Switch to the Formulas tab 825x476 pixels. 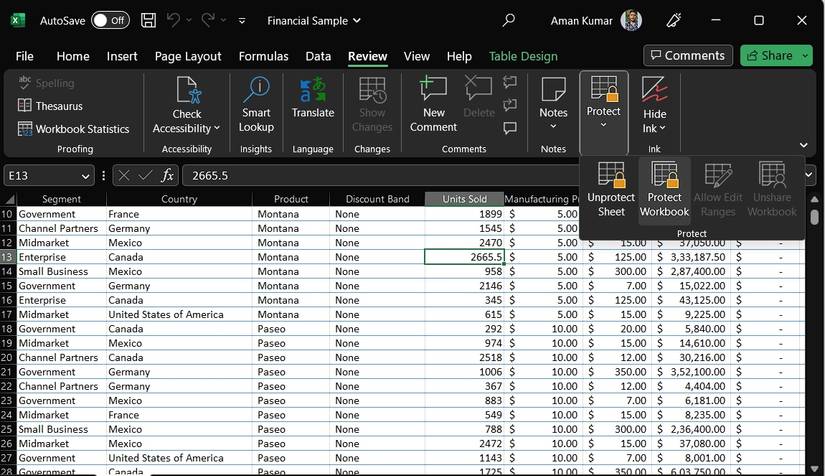pos(263,56)
